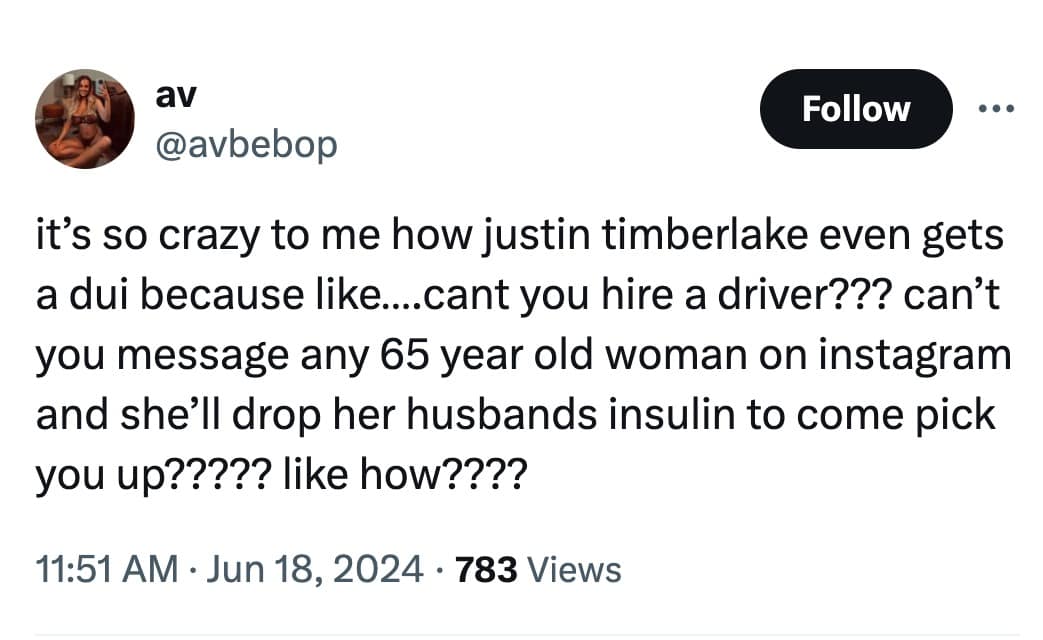
Task: Open the av profile picture
Action: pos(85,119)
